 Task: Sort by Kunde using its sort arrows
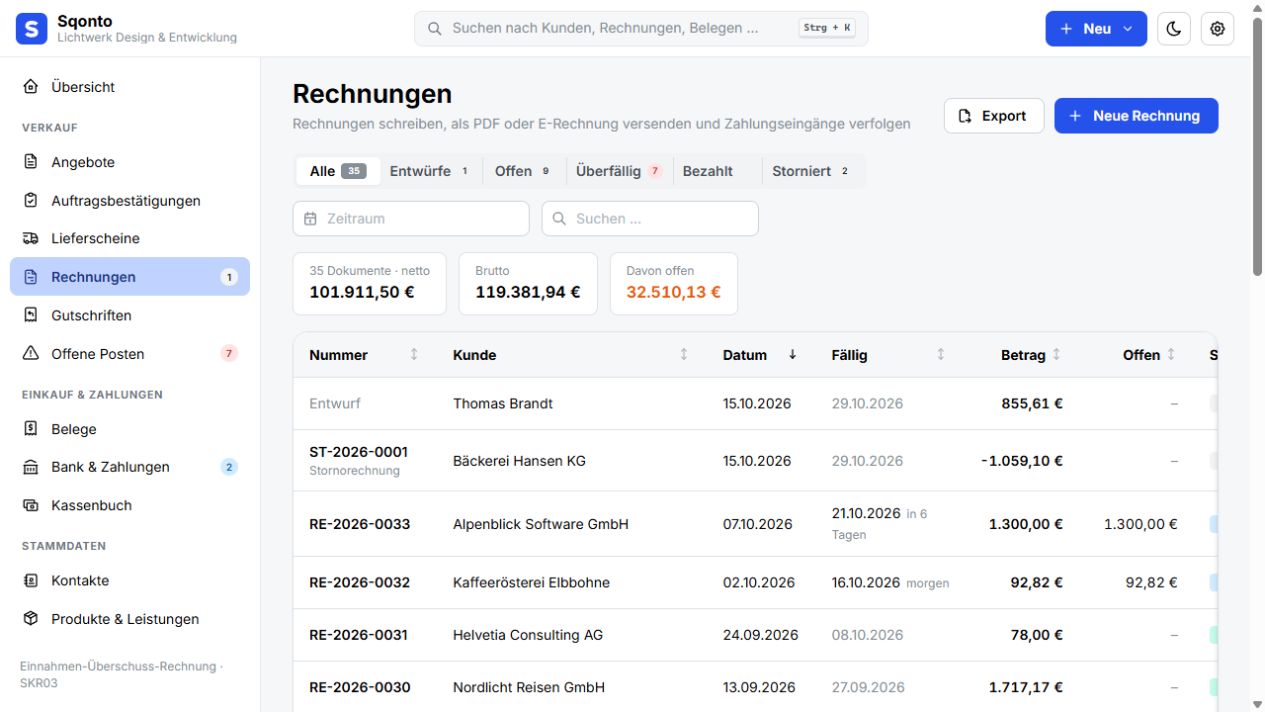684,354
